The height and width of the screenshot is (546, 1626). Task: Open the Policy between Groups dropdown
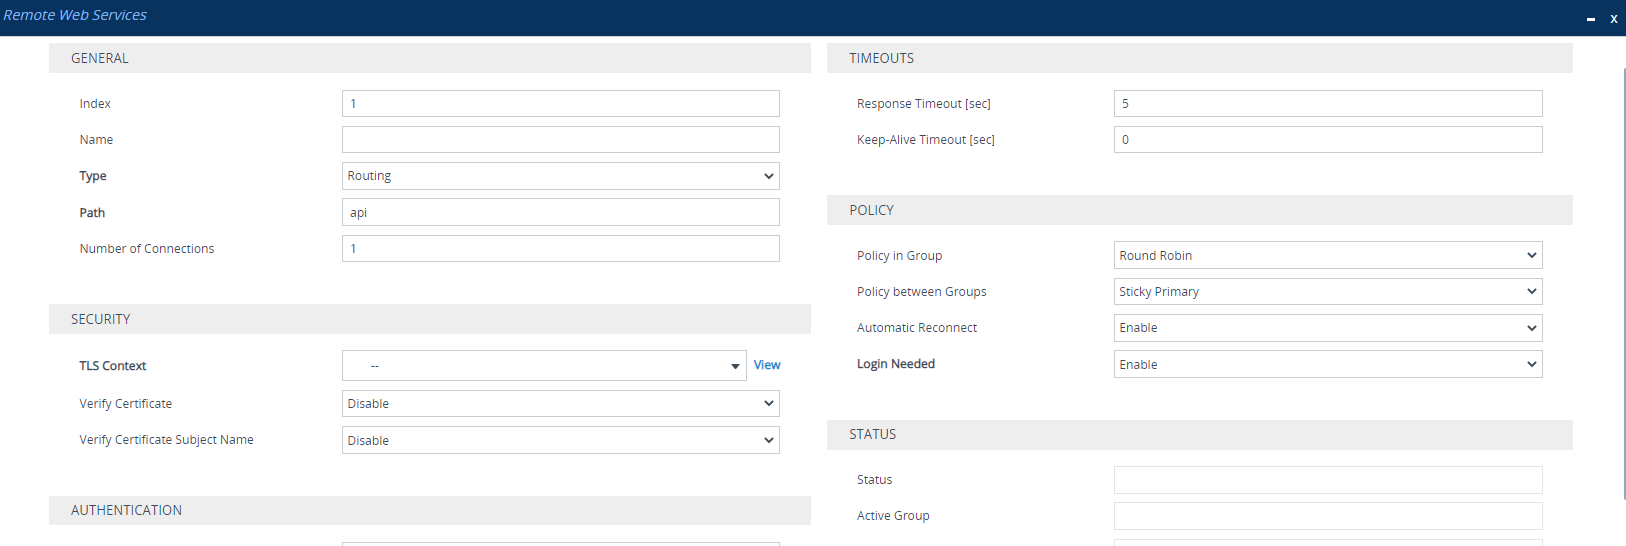point(1327,292)
